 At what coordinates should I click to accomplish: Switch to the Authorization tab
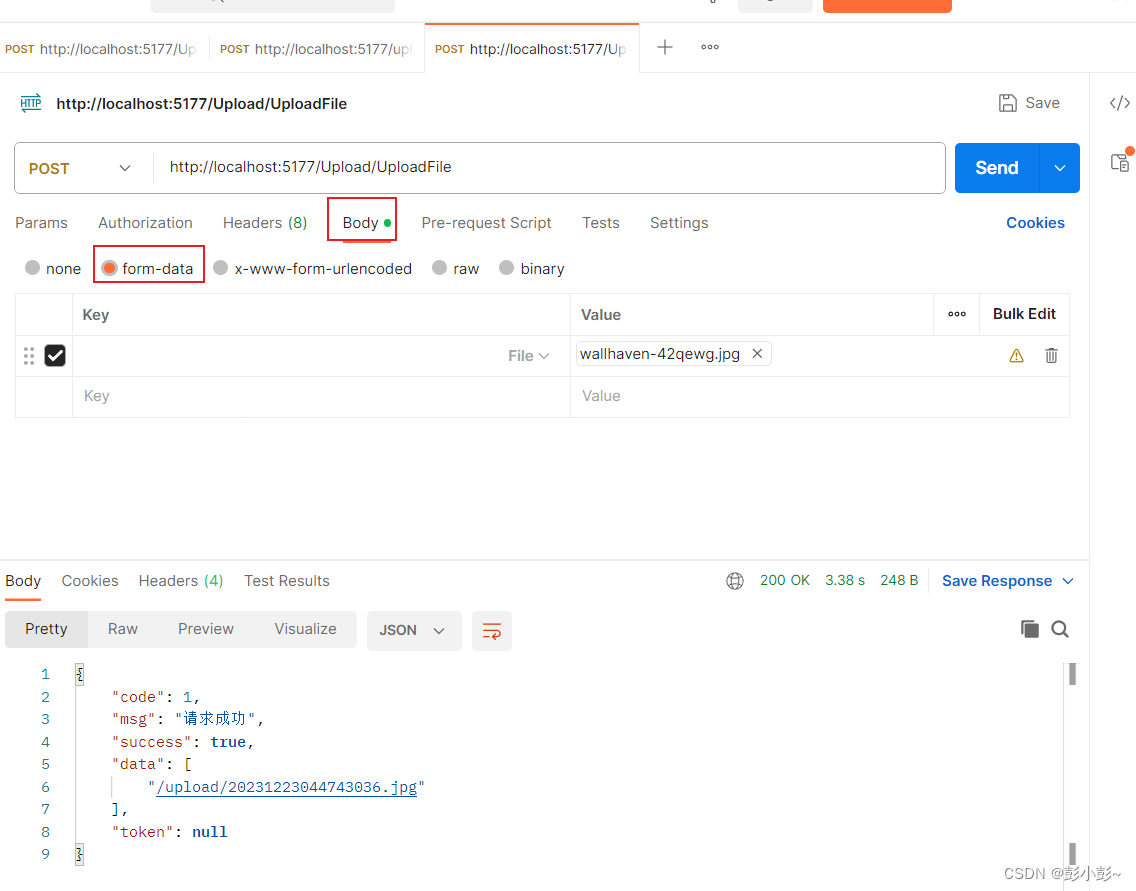point(146,223)
